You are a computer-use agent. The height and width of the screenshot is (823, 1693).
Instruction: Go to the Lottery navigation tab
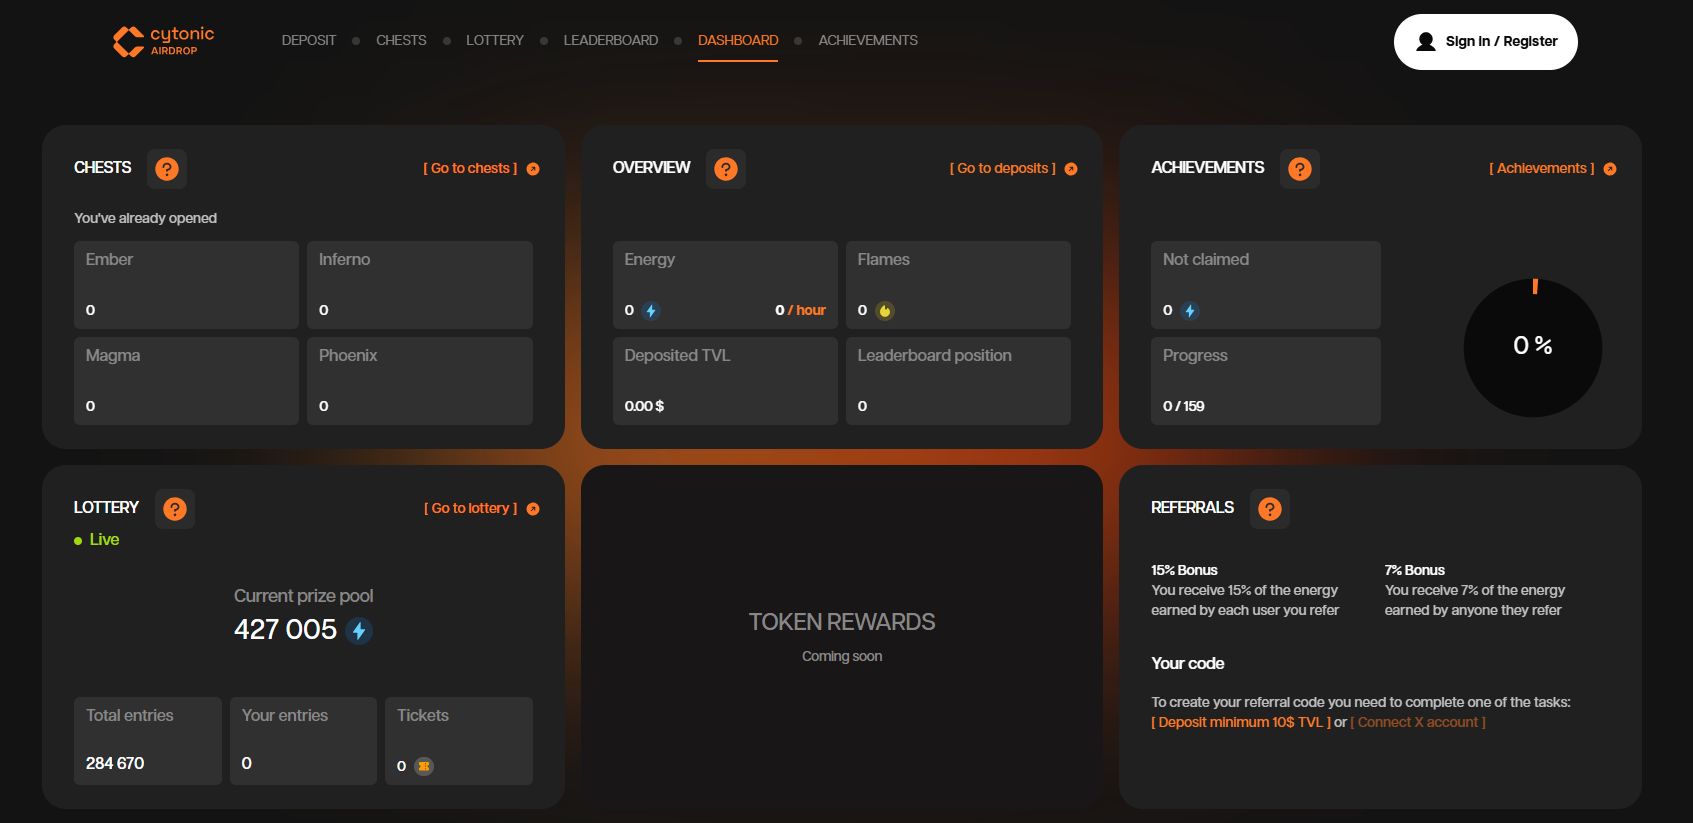click(494, 41)
